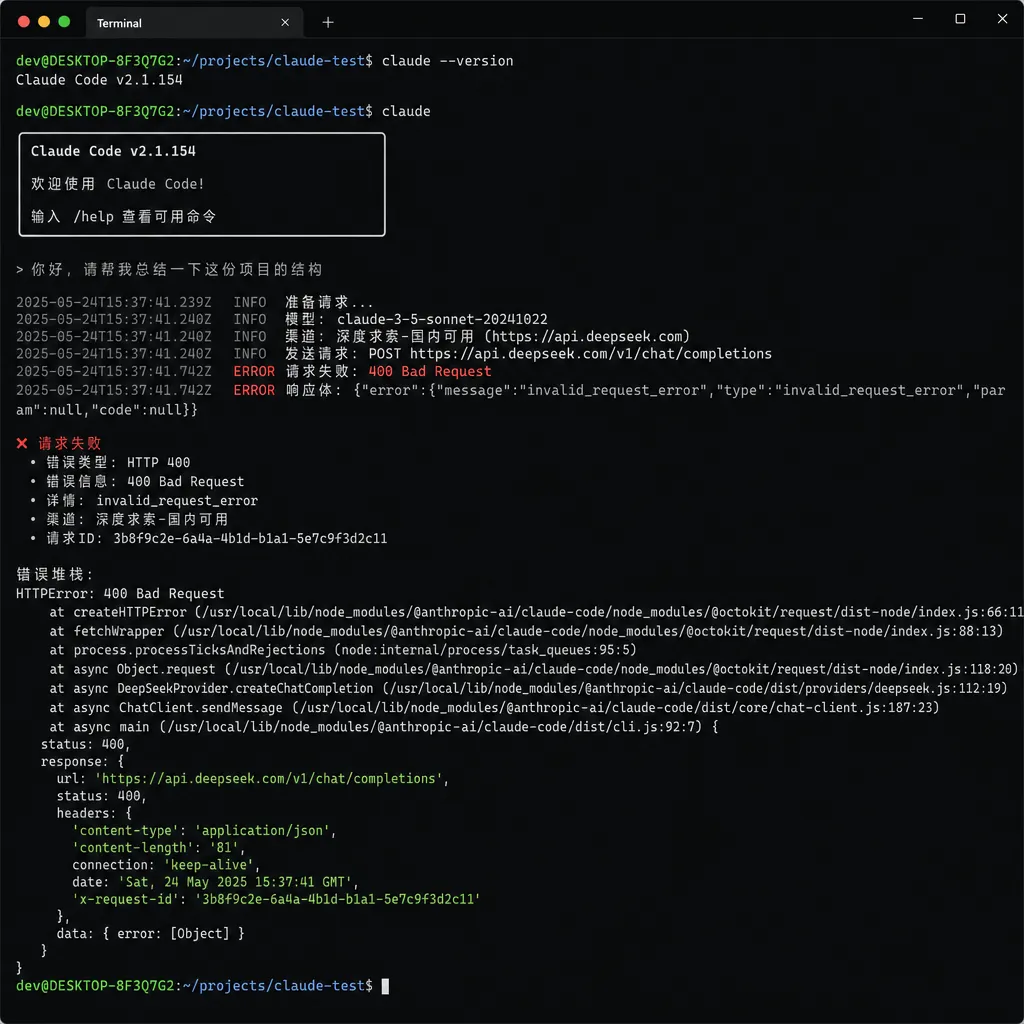Click '错误信息: 400 Bad Request' bullet
The width and height of the screenshot is (1024, 1024).
[x=145, y=481]
